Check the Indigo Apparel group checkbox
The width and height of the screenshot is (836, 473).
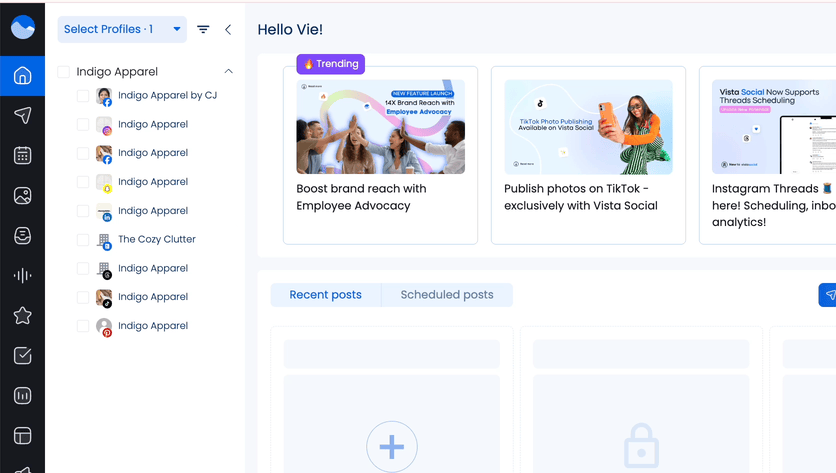[63, 72]
